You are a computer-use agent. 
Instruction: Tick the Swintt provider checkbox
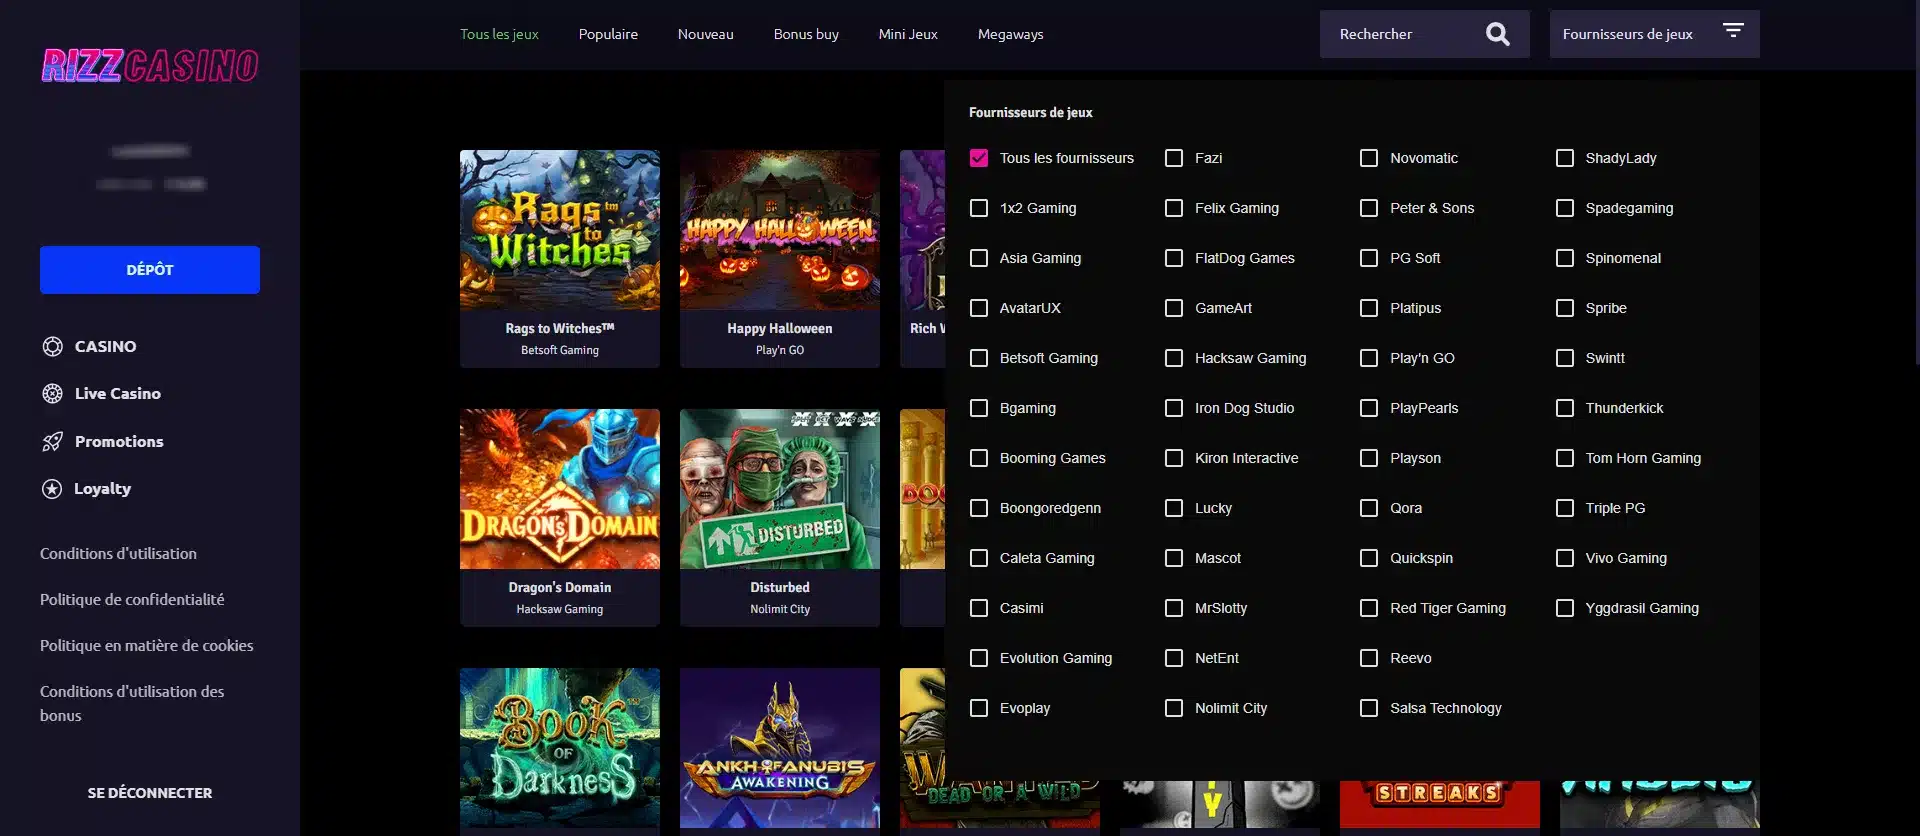point(1565,358)
